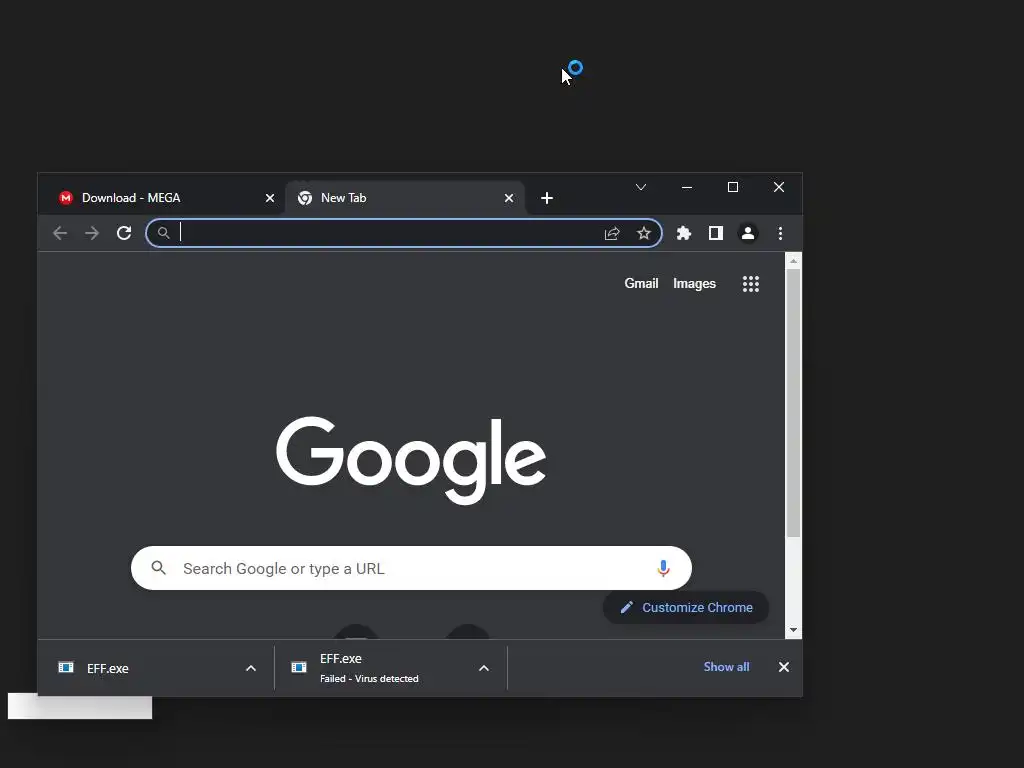Click the 'Failed - Virus detected' status text
This screenshot has height=768, width=1024.
pos(369,679)
